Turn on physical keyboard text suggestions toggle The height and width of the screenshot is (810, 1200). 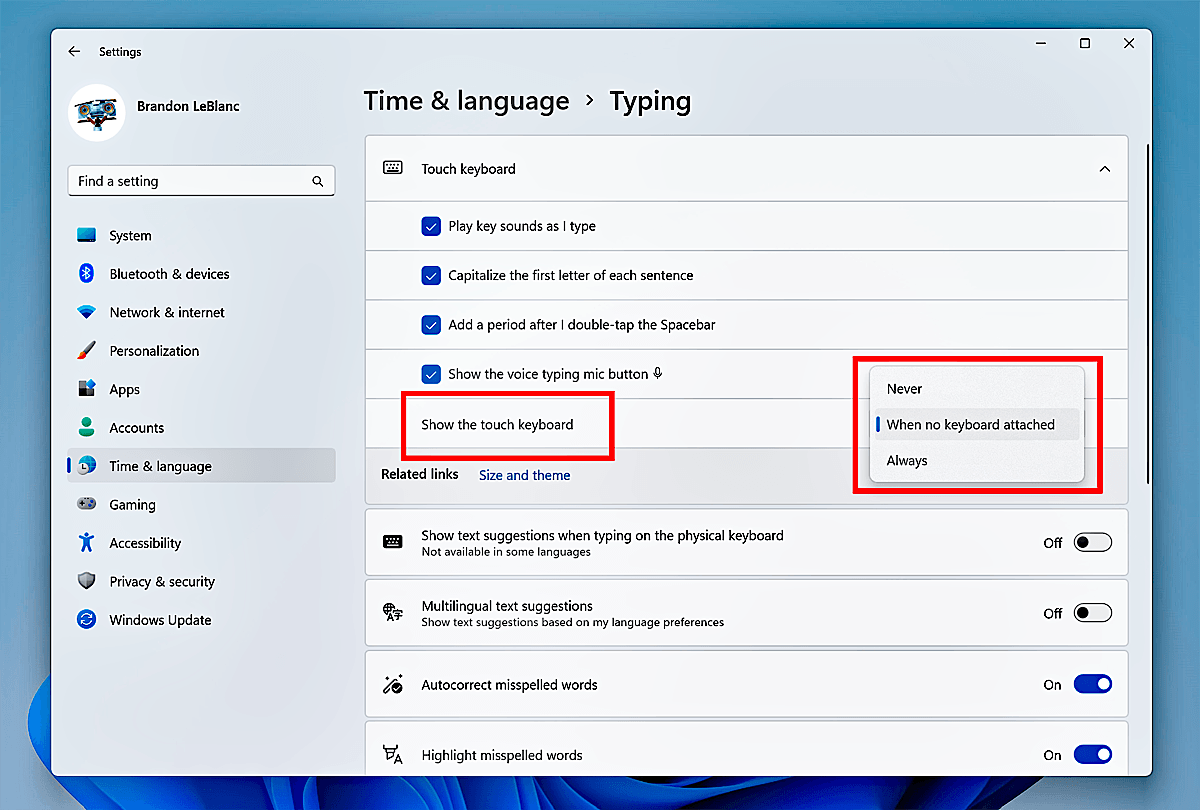pos(1093,542)
